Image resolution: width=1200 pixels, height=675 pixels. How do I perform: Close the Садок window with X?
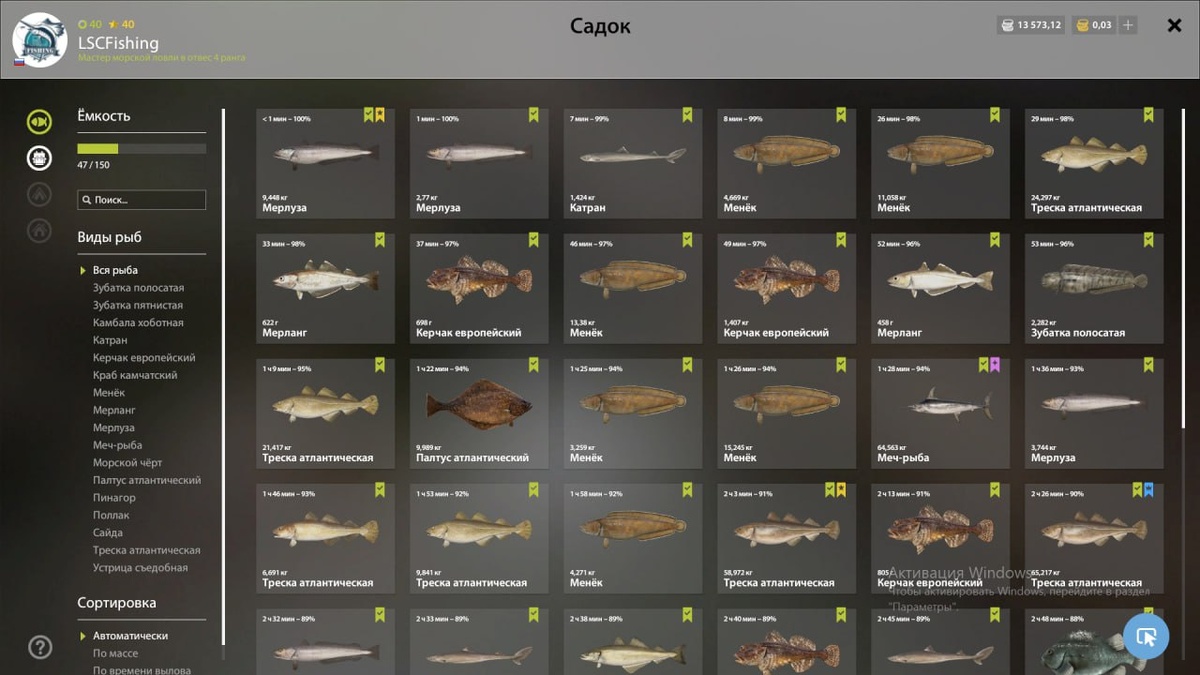(1175, 25)
